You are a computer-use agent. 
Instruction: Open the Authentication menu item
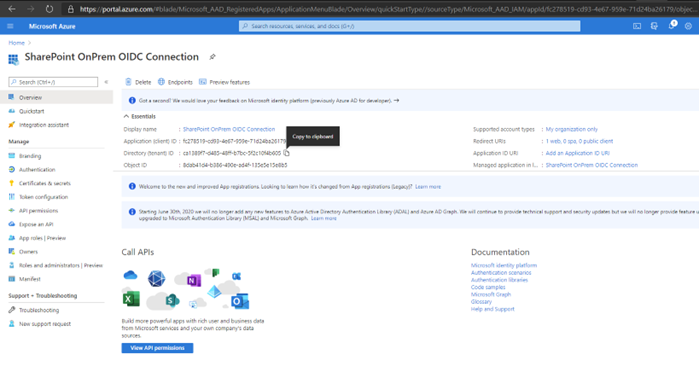(x=37, y=169)
